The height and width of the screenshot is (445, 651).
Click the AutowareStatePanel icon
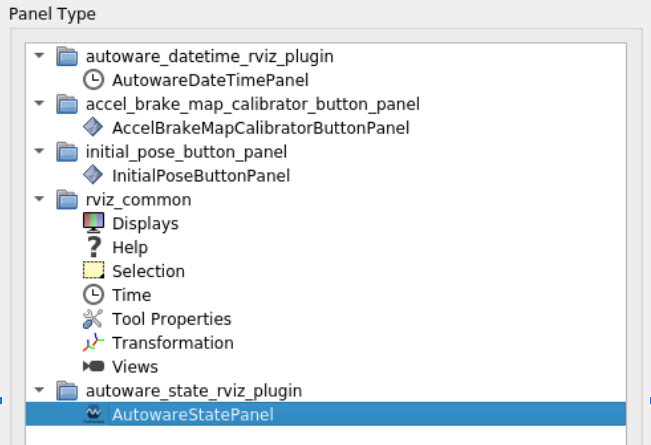click(93, 415)
